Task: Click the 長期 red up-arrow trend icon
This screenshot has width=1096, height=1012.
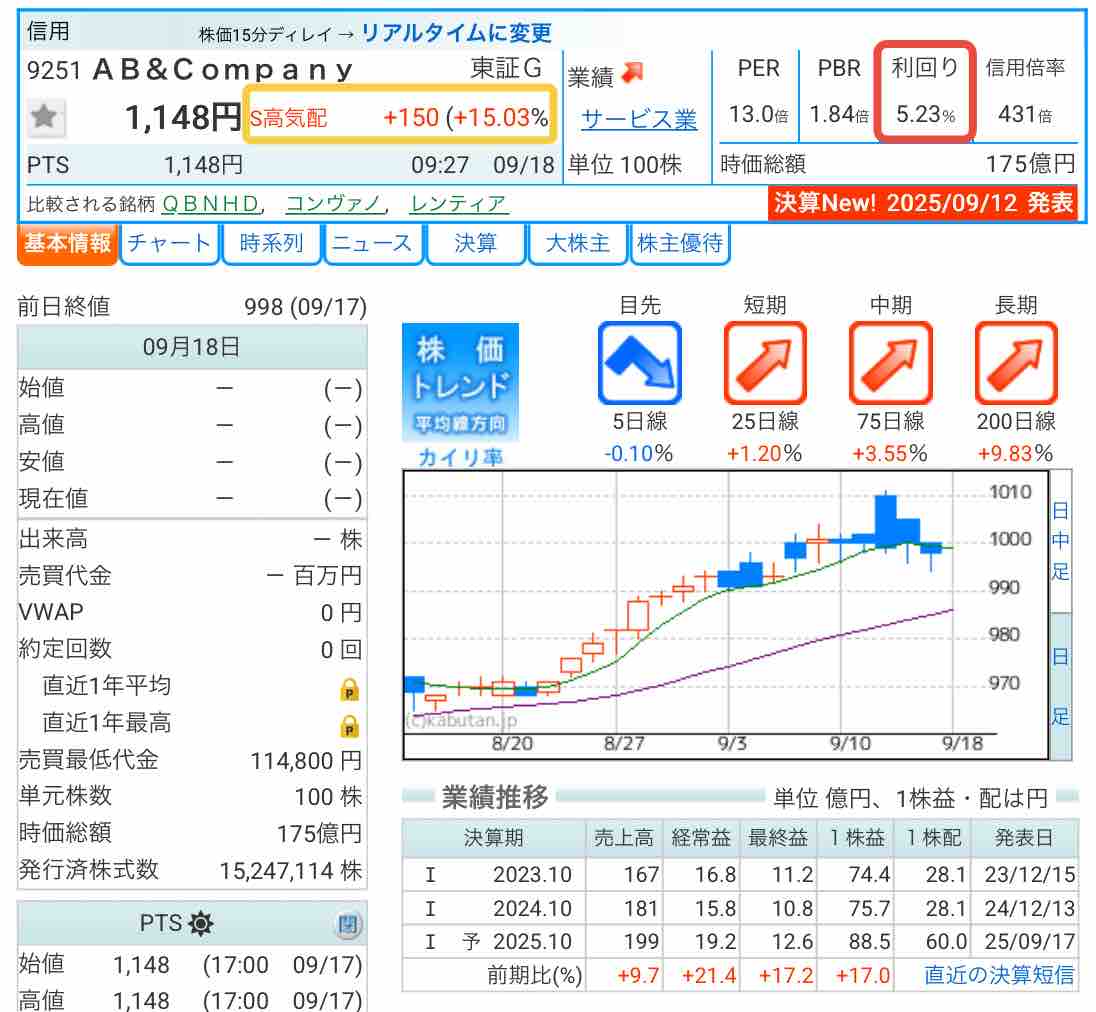Action: (1016, 363)
